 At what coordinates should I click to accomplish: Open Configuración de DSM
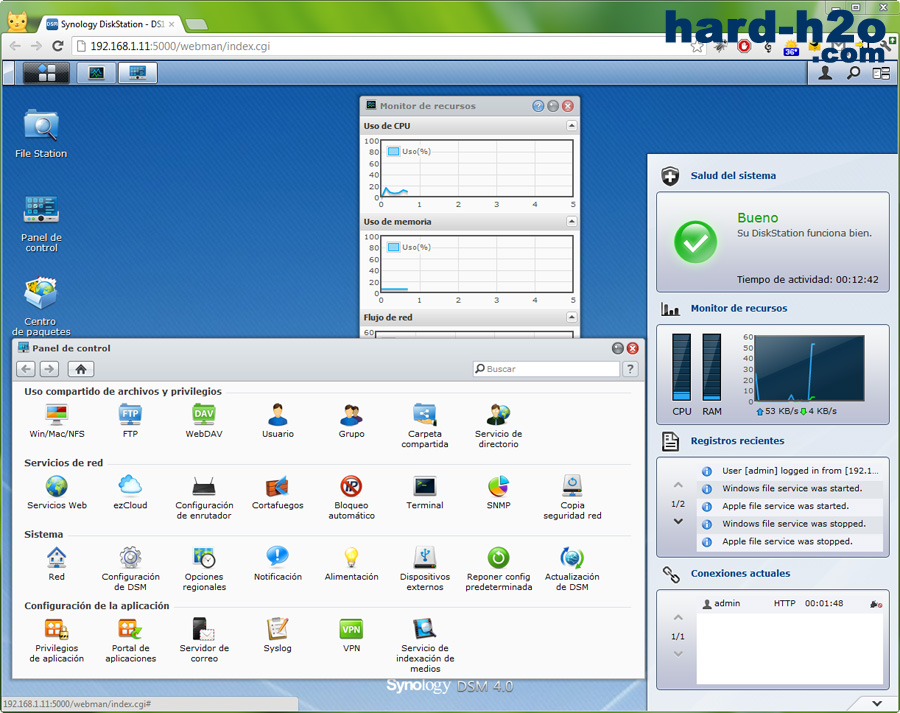click(130, 568)
